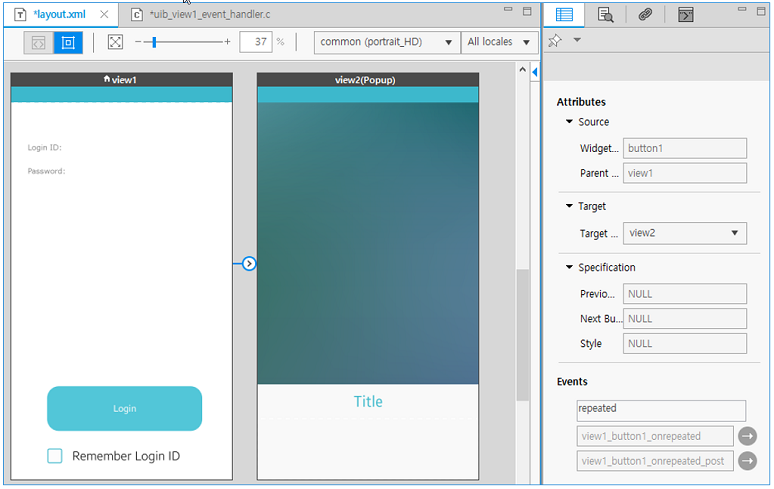This screenshot has height=489, width=774.
Task: Click the connection arrow between view1 and view2
Action: pyautogui.click(x=249, y=264)
